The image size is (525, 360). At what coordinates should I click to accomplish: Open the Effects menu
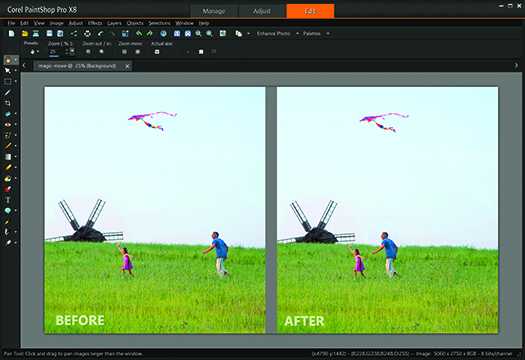95,23
